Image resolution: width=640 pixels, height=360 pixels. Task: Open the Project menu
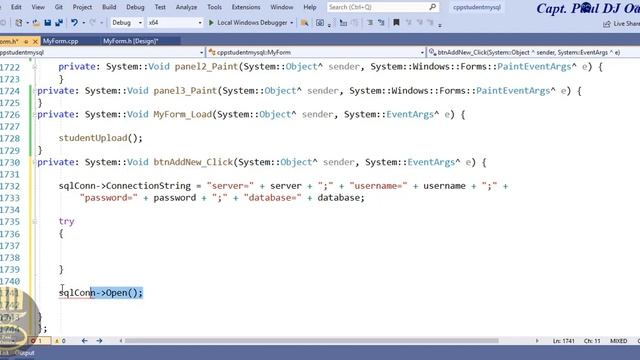click(x=82, y=7)
